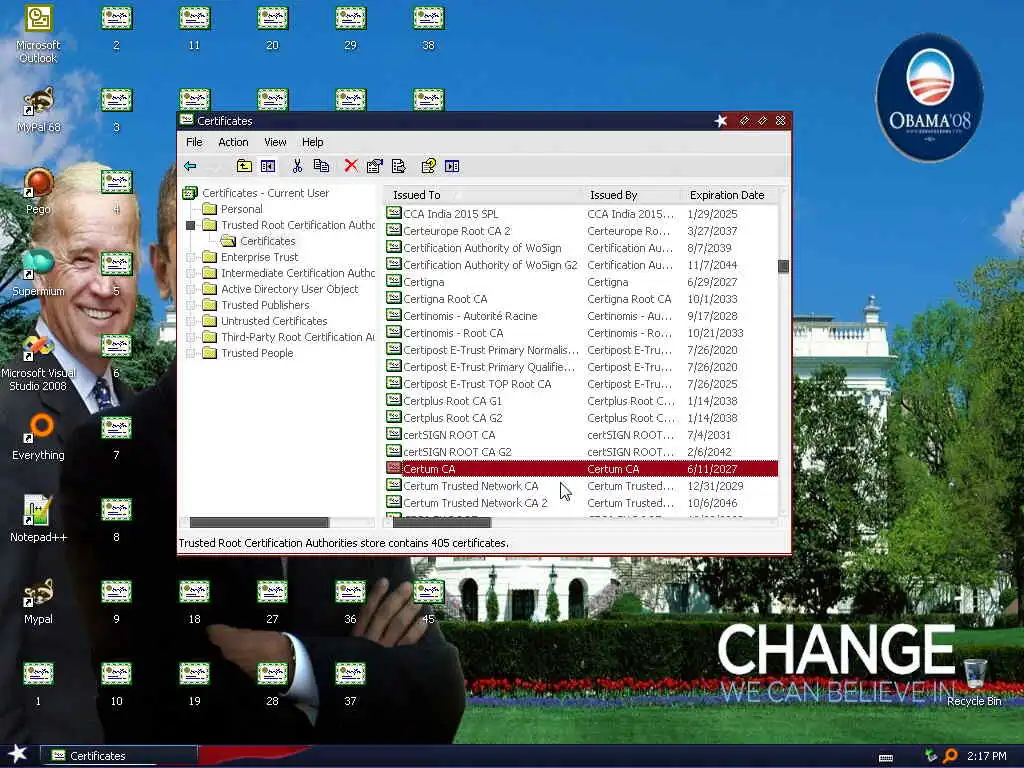The width and height of the screenshot is (1024, 768).
Task: Select the Recycle Bin desktop icon
Action: pyautogui.click(x=974, y=682)
